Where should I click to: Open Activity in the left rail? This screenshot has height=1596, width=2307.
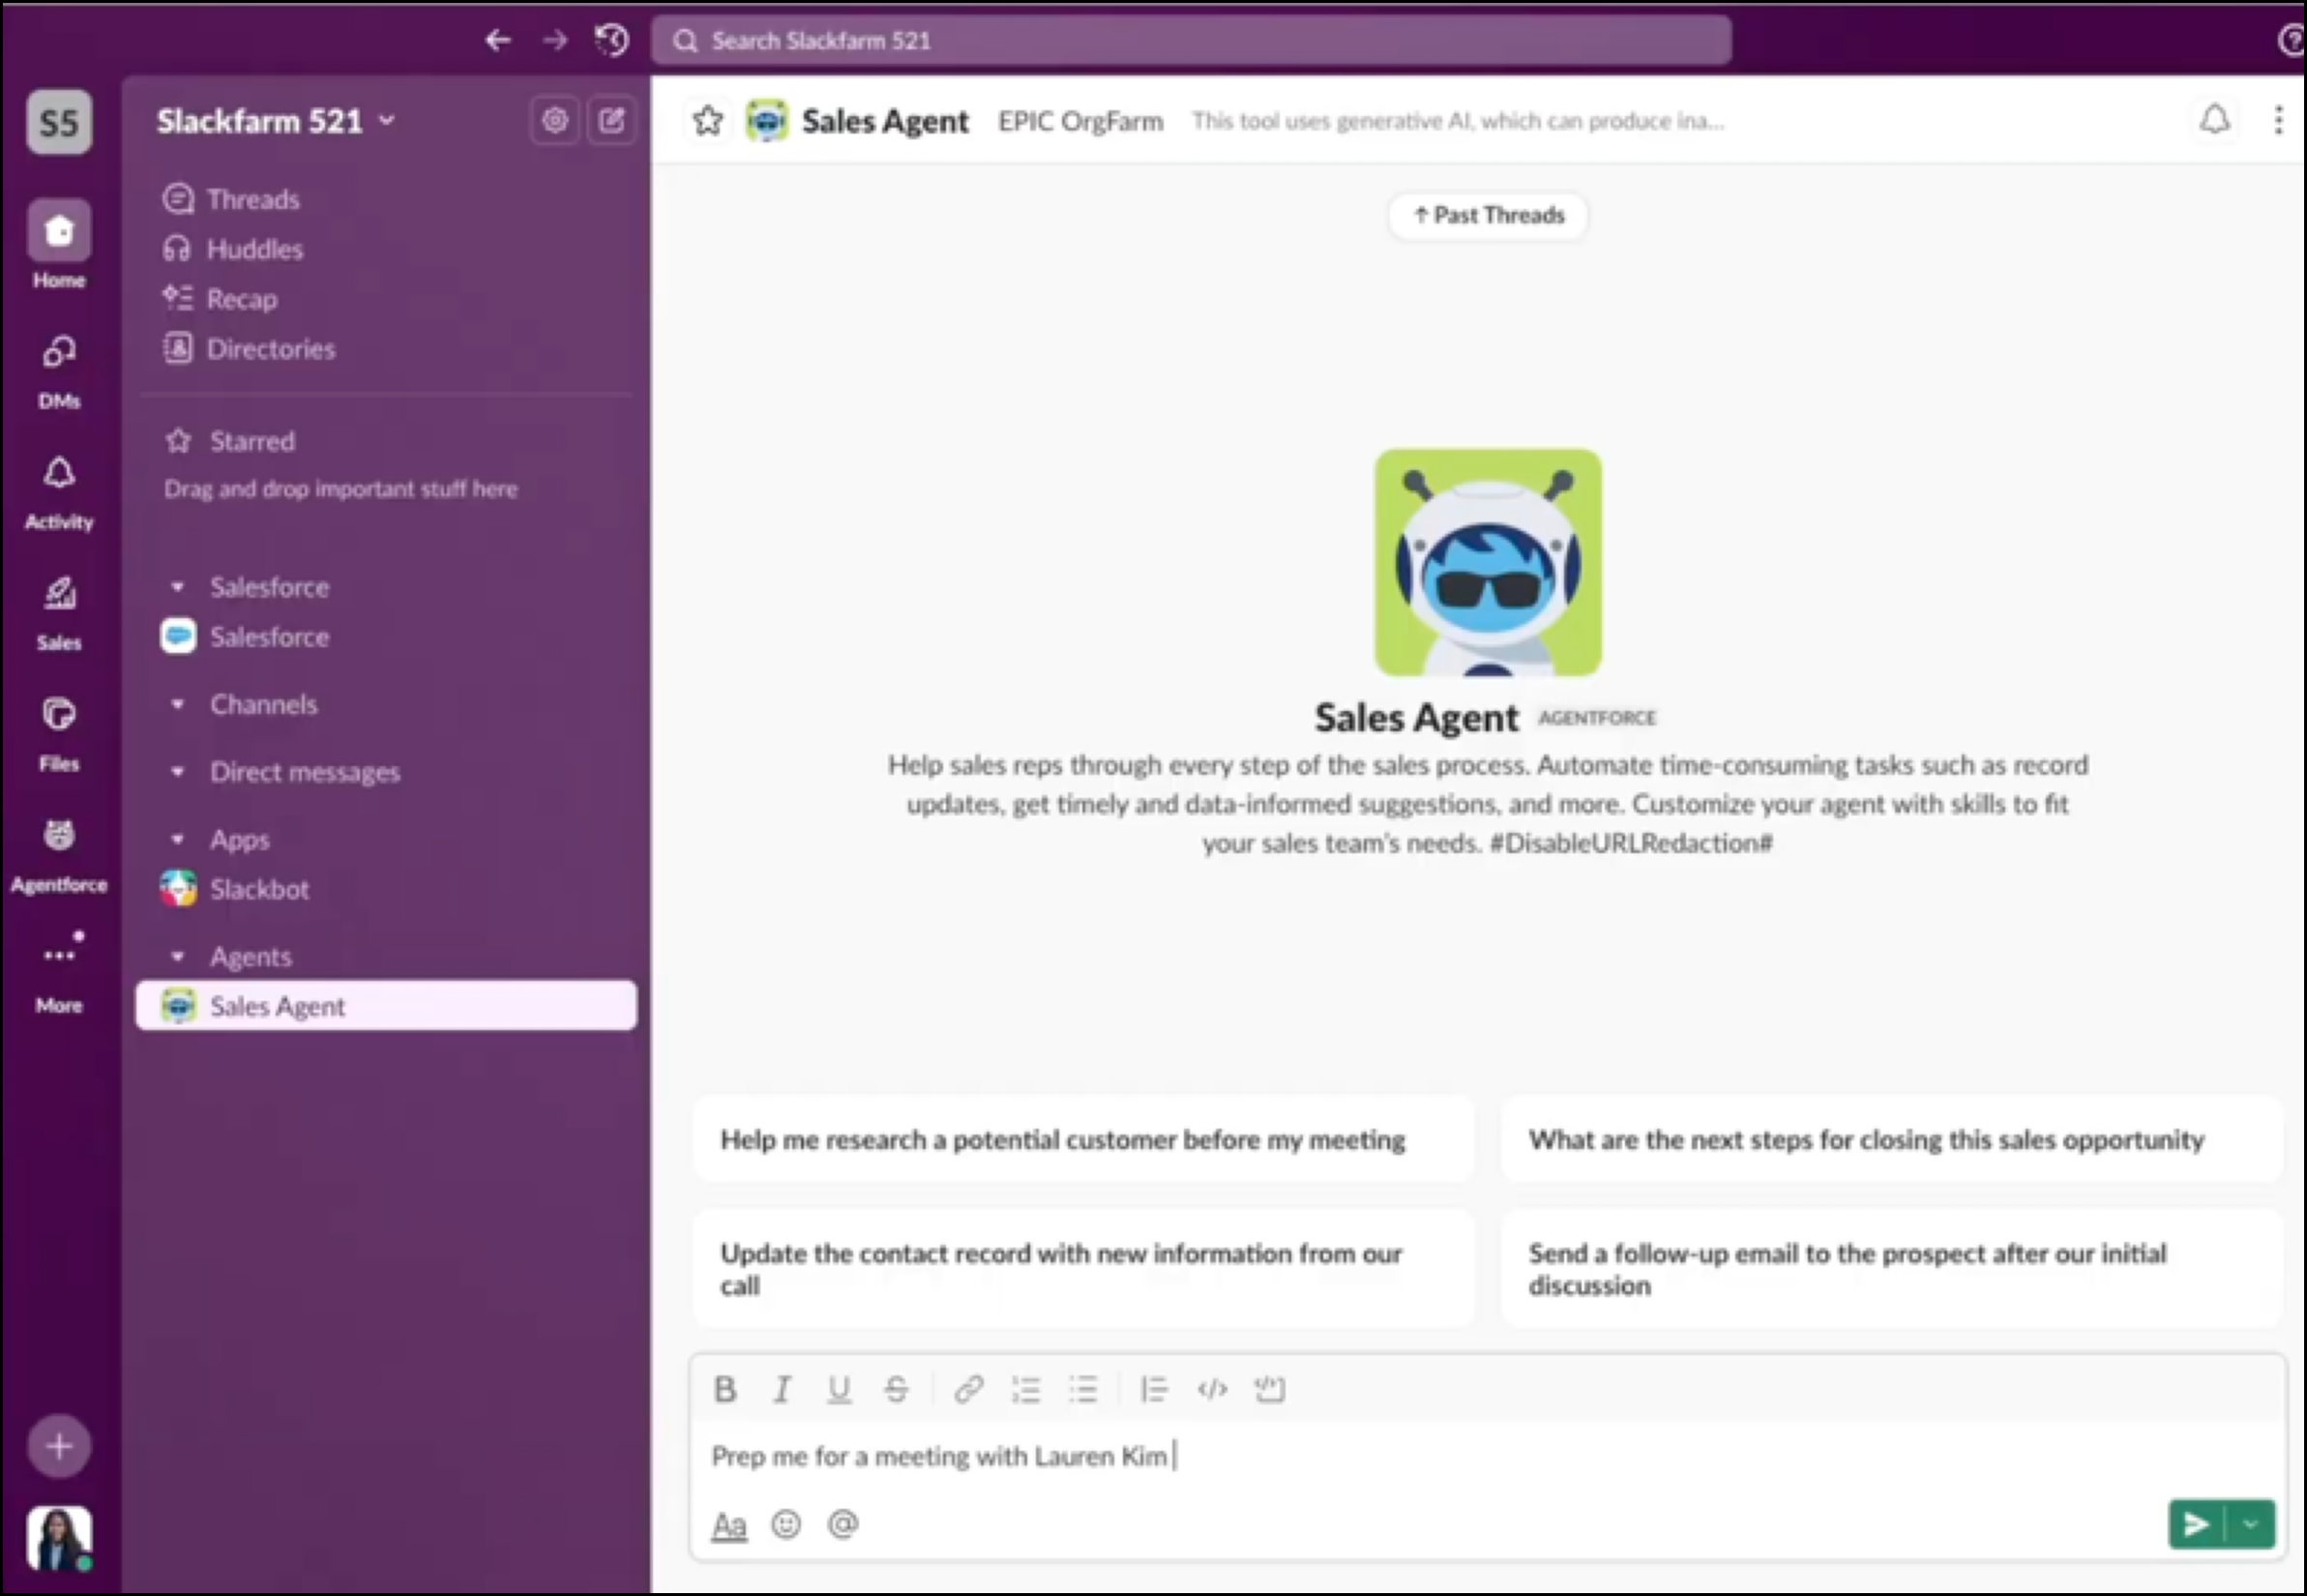[x=59, y=493]
